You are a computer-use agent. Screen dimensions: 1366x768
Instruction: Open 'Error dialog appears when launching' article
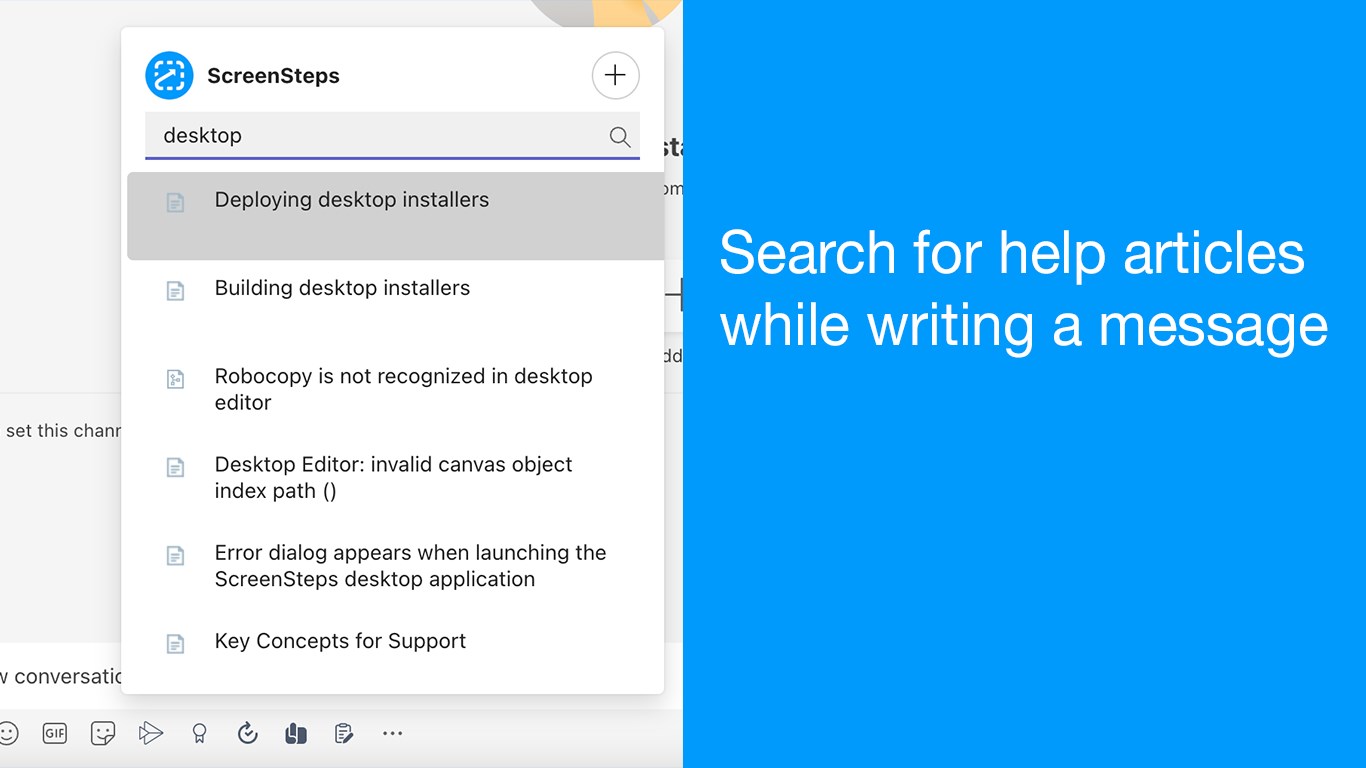point(395,566)
